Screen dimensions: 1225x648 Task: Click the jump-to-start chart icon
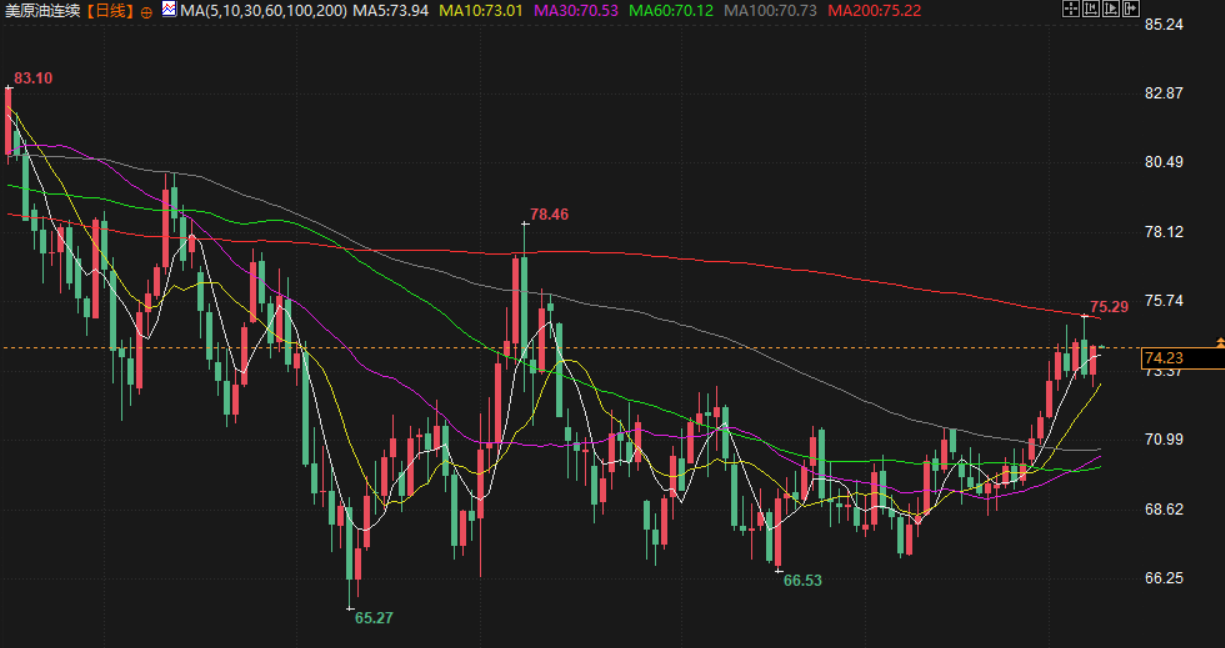pos(1091,8)
